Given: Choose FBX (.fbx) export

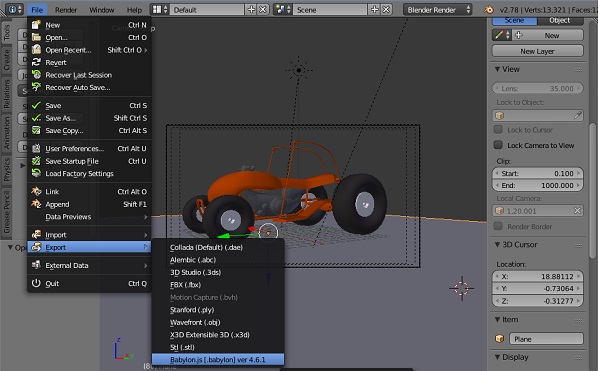Looking at the screenshot, I should click(218, 285).
